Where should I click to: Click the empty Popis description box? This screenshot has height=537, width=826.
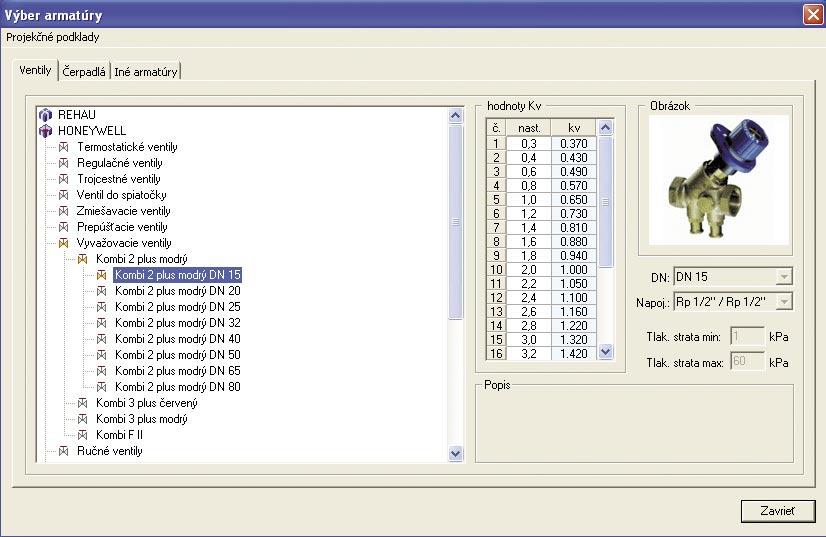tap(634, 426)
